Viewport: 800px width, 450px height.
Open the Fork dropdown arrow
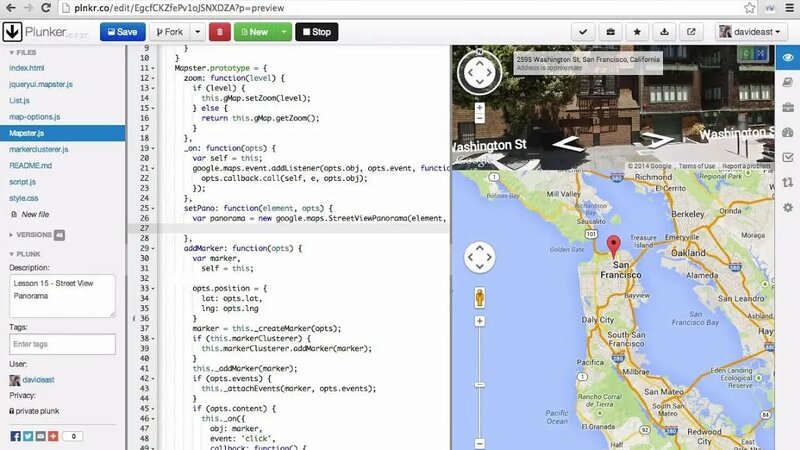point(198,32)
